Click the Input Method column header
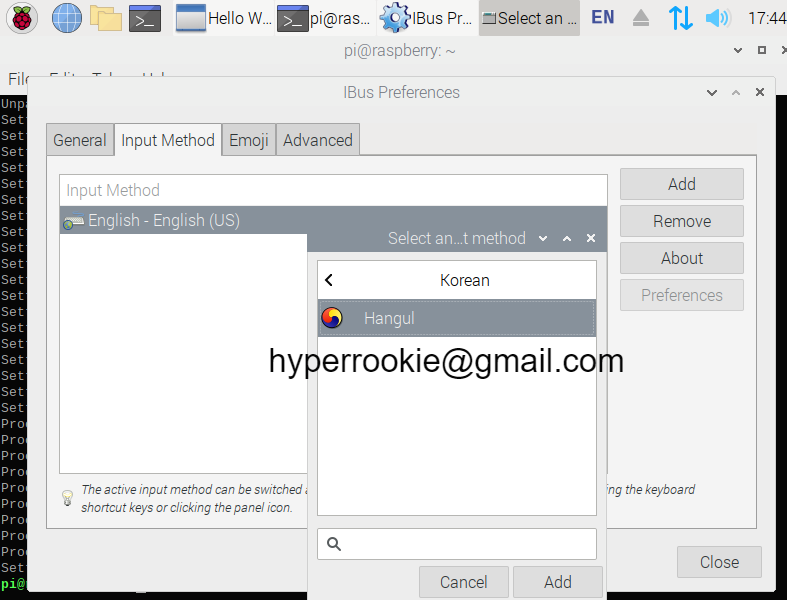Viewport: 787px width, 600px height. pos(333,190)
